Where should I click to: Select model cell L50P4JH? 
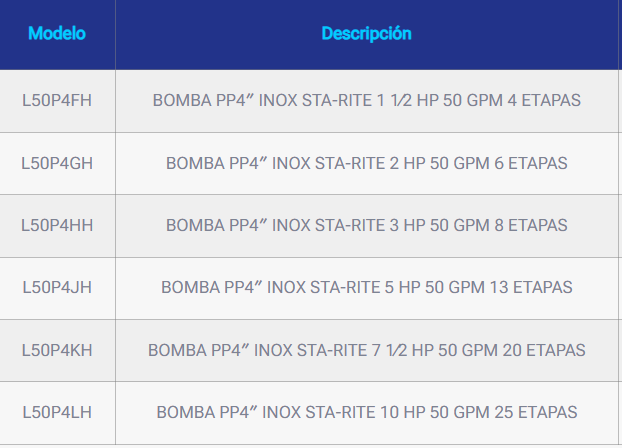point(57,287)
